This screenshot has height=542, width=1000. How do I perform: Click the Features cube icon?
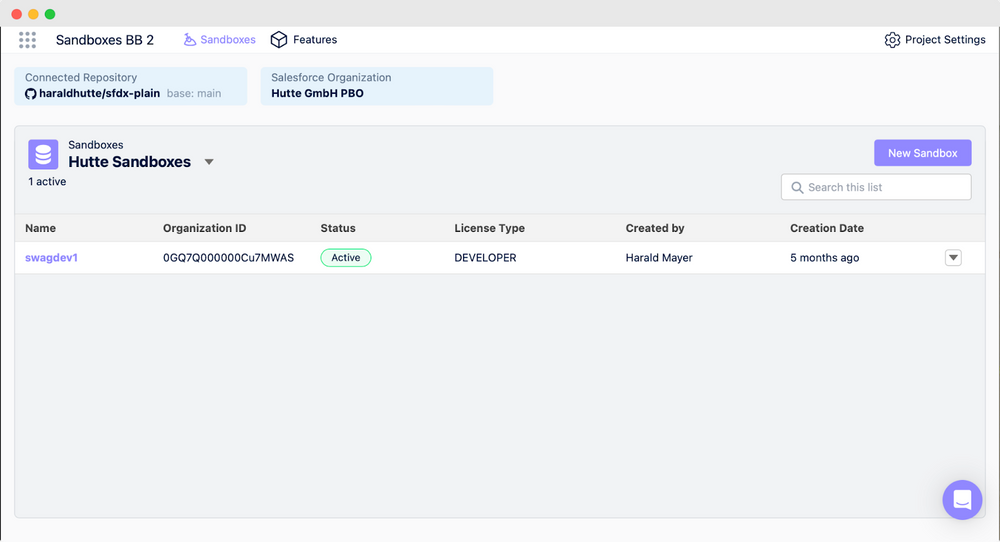tap(279, 40)
